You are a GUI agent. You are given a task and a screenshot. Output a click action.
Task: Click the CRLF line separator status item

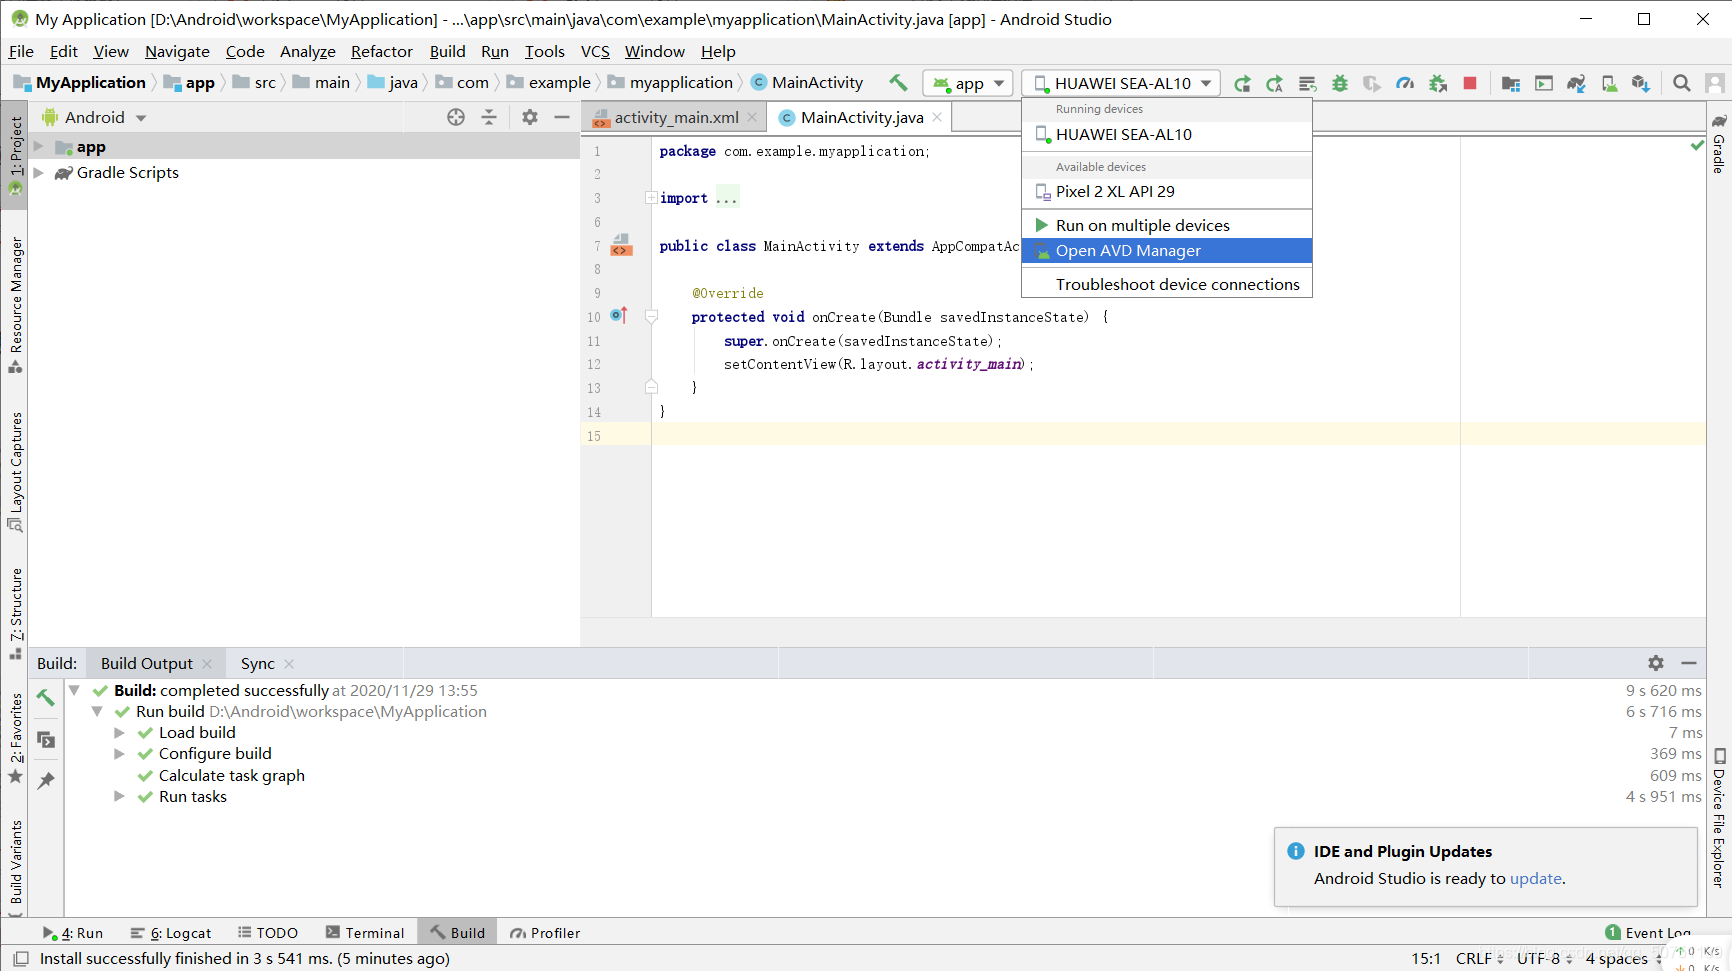click(x=1479, y=959)
